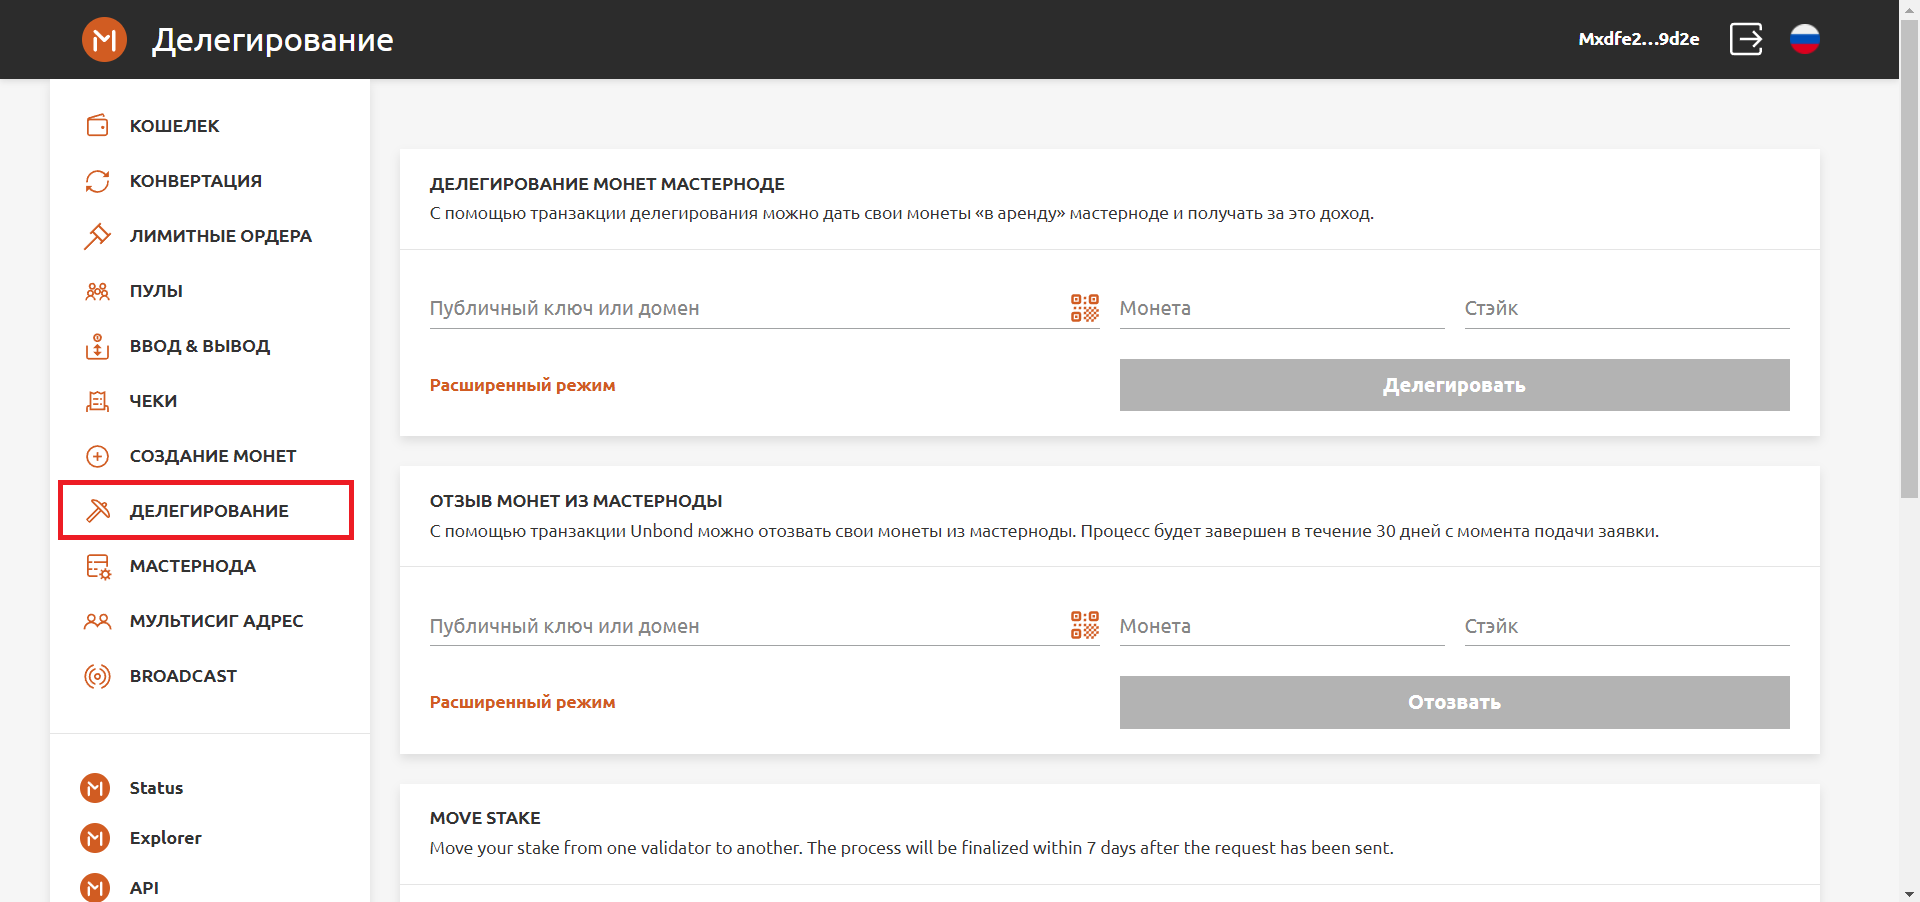This screenshot has height=902, width=1920.
Task: Click the wallet icon beside Кошелек
Action: 97,126
